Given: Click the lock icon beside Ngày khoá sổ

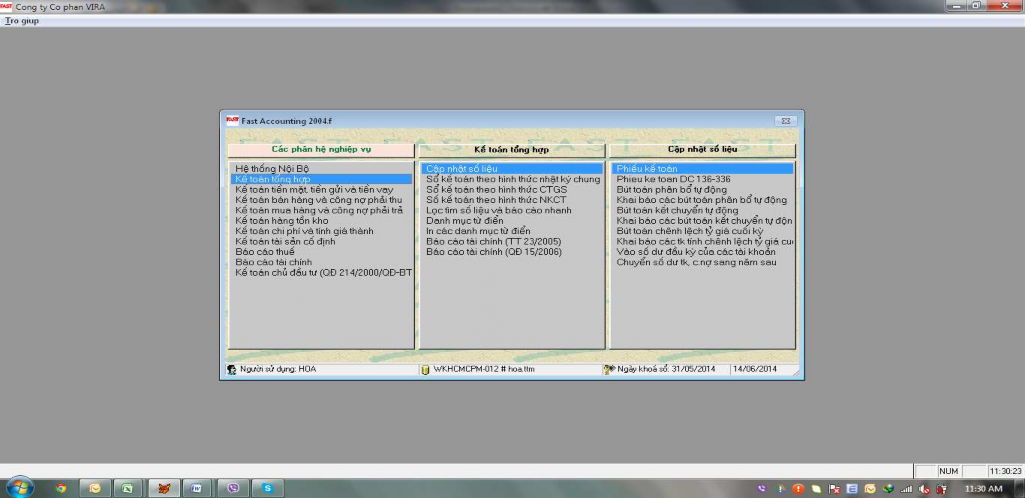Looking at the screenshot, I should (608, 369).
